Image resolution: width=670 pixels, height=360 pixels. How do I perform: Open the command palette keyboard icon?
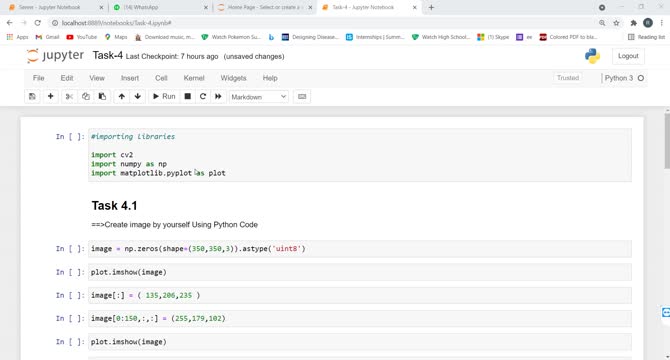coord(302,97)
